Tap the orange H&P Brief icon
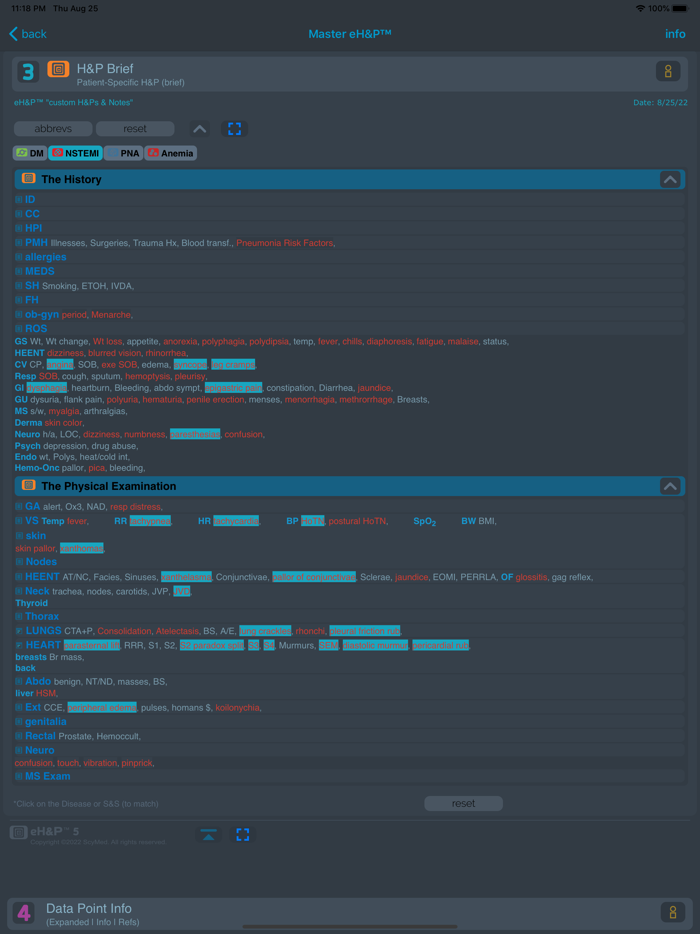Image resolution: width=700 pixels, height=934 pixels. [58, 69]
